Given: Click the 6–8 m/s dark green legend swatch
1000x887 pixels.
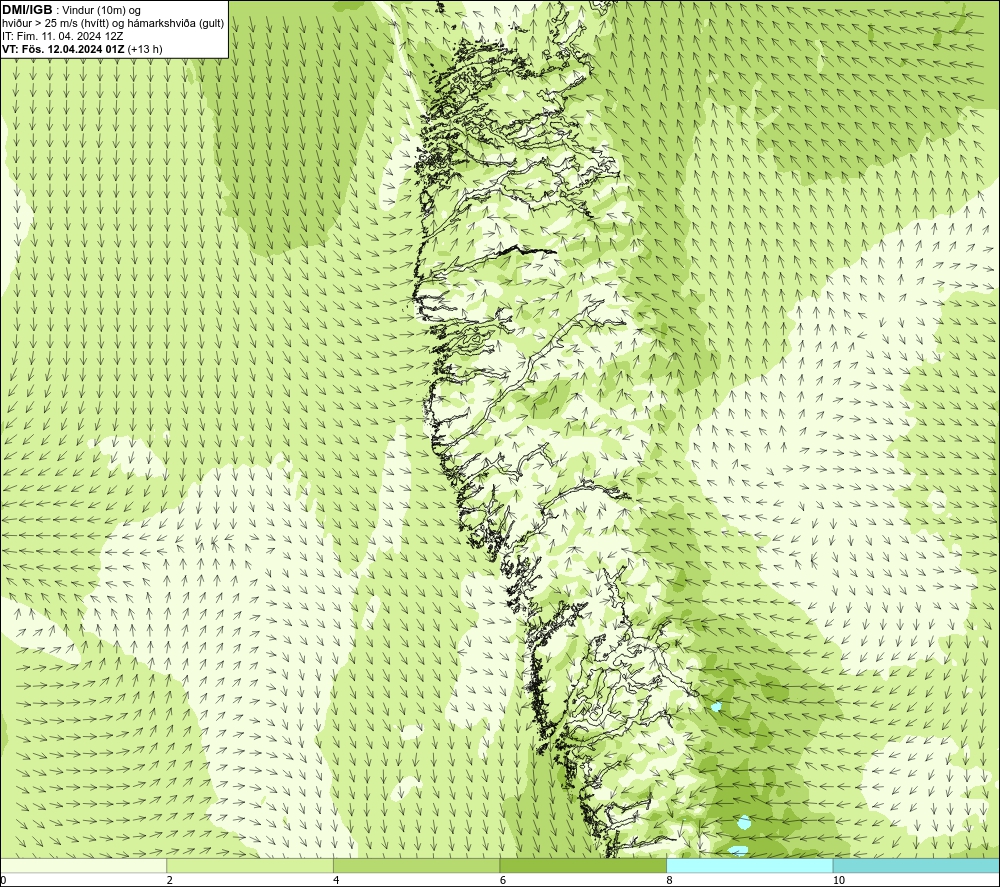Looking at the screenshot, I should (x=583, y=865).
